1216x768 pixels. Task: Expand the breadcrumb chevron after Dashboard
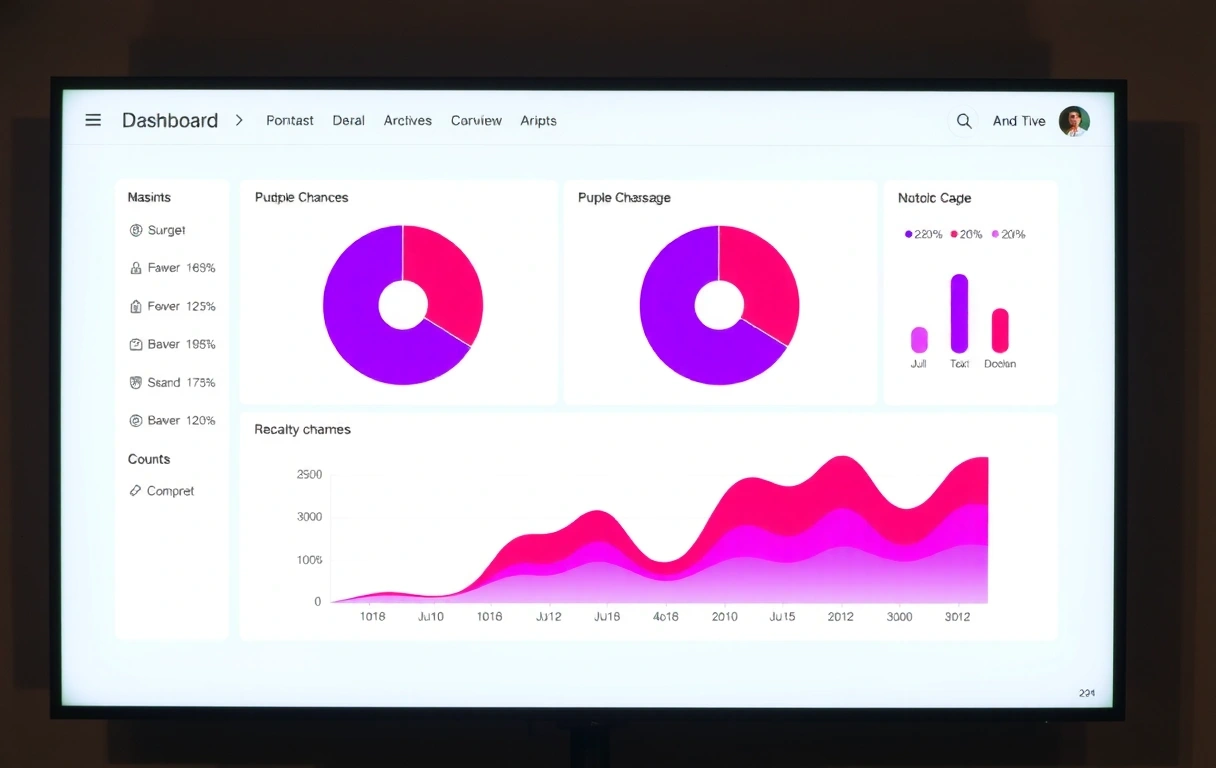pyautogui.click(x=239, y=120)
